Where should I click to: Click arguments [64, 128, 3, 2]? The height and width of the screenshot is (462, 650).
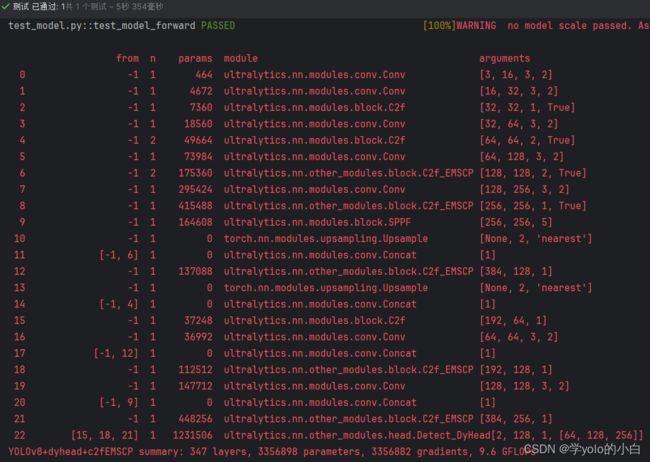coord(521,156)
